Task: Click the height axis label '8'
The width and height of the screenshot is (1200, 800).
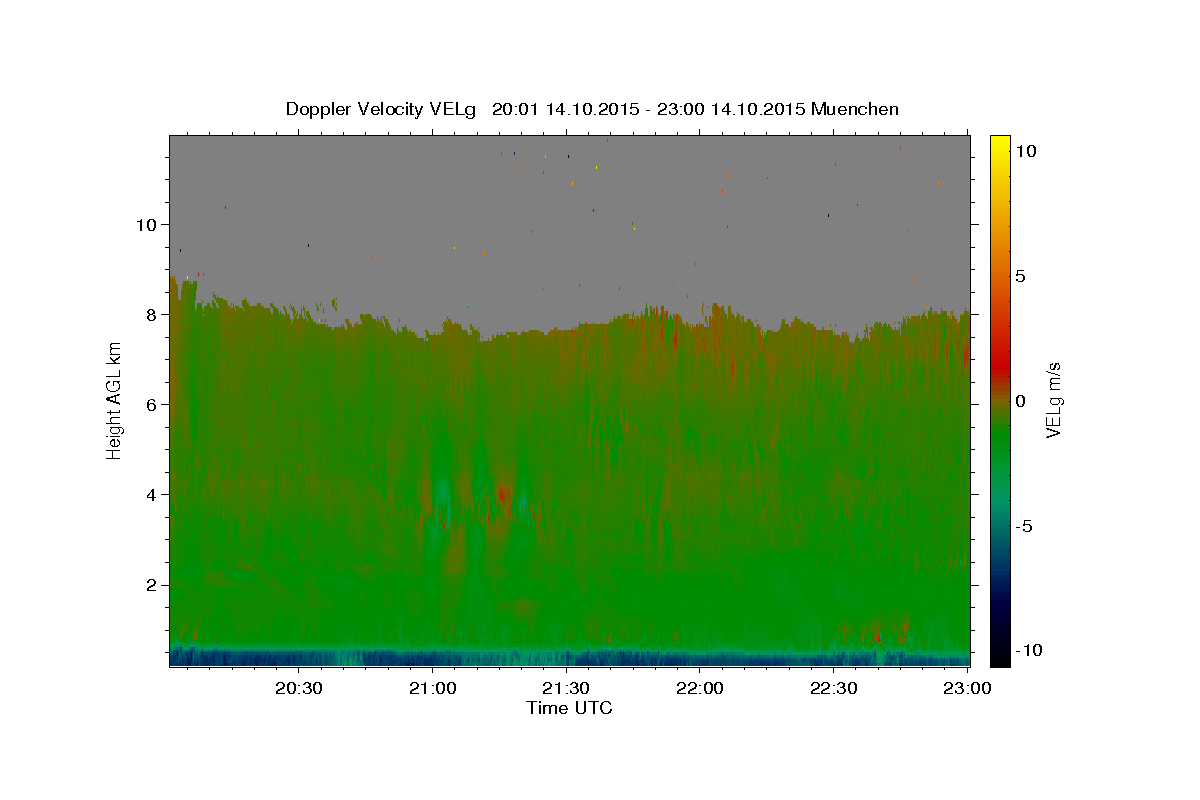Action: click(x=152, y=314)
